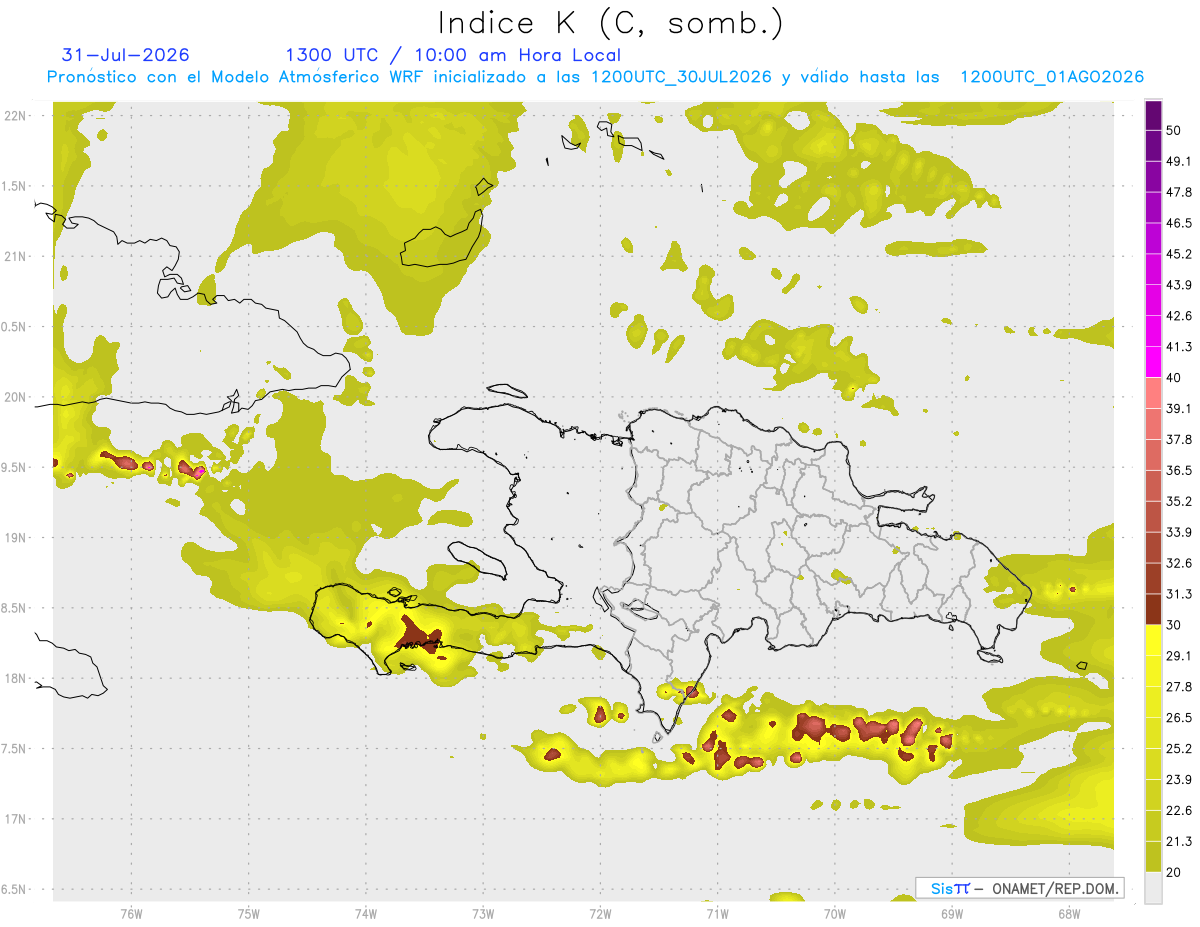1200x927 pixels.
Task: Click the colorbar value '40'
Action: (1175, 378)
